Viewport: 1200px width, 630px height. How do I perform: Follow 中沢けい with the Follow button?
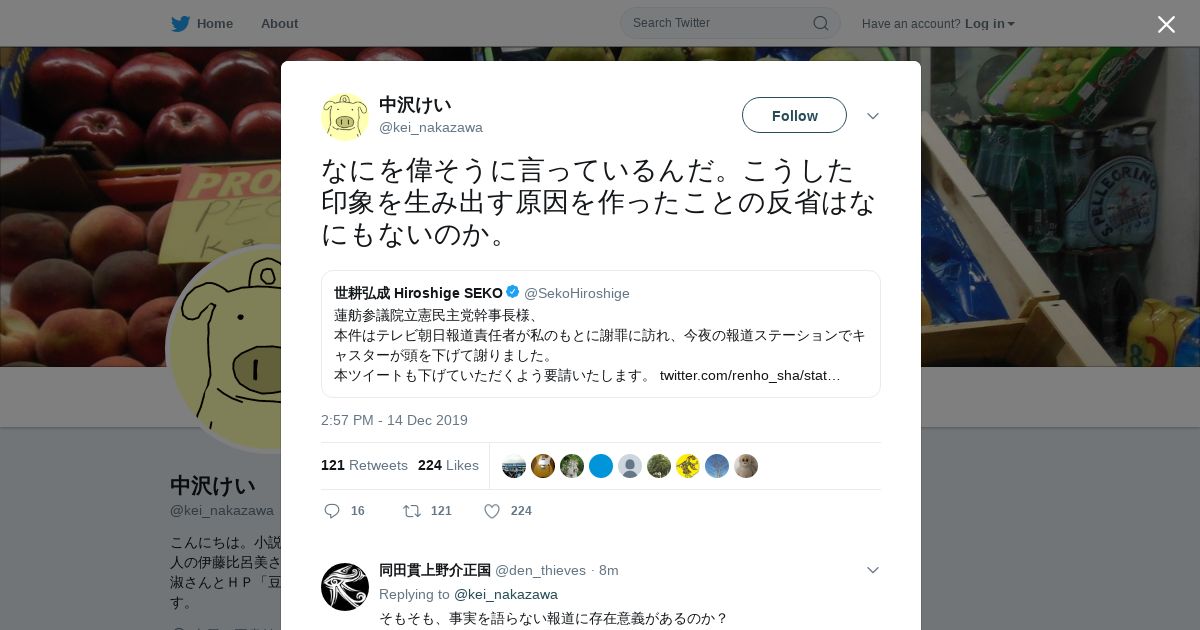794,115
